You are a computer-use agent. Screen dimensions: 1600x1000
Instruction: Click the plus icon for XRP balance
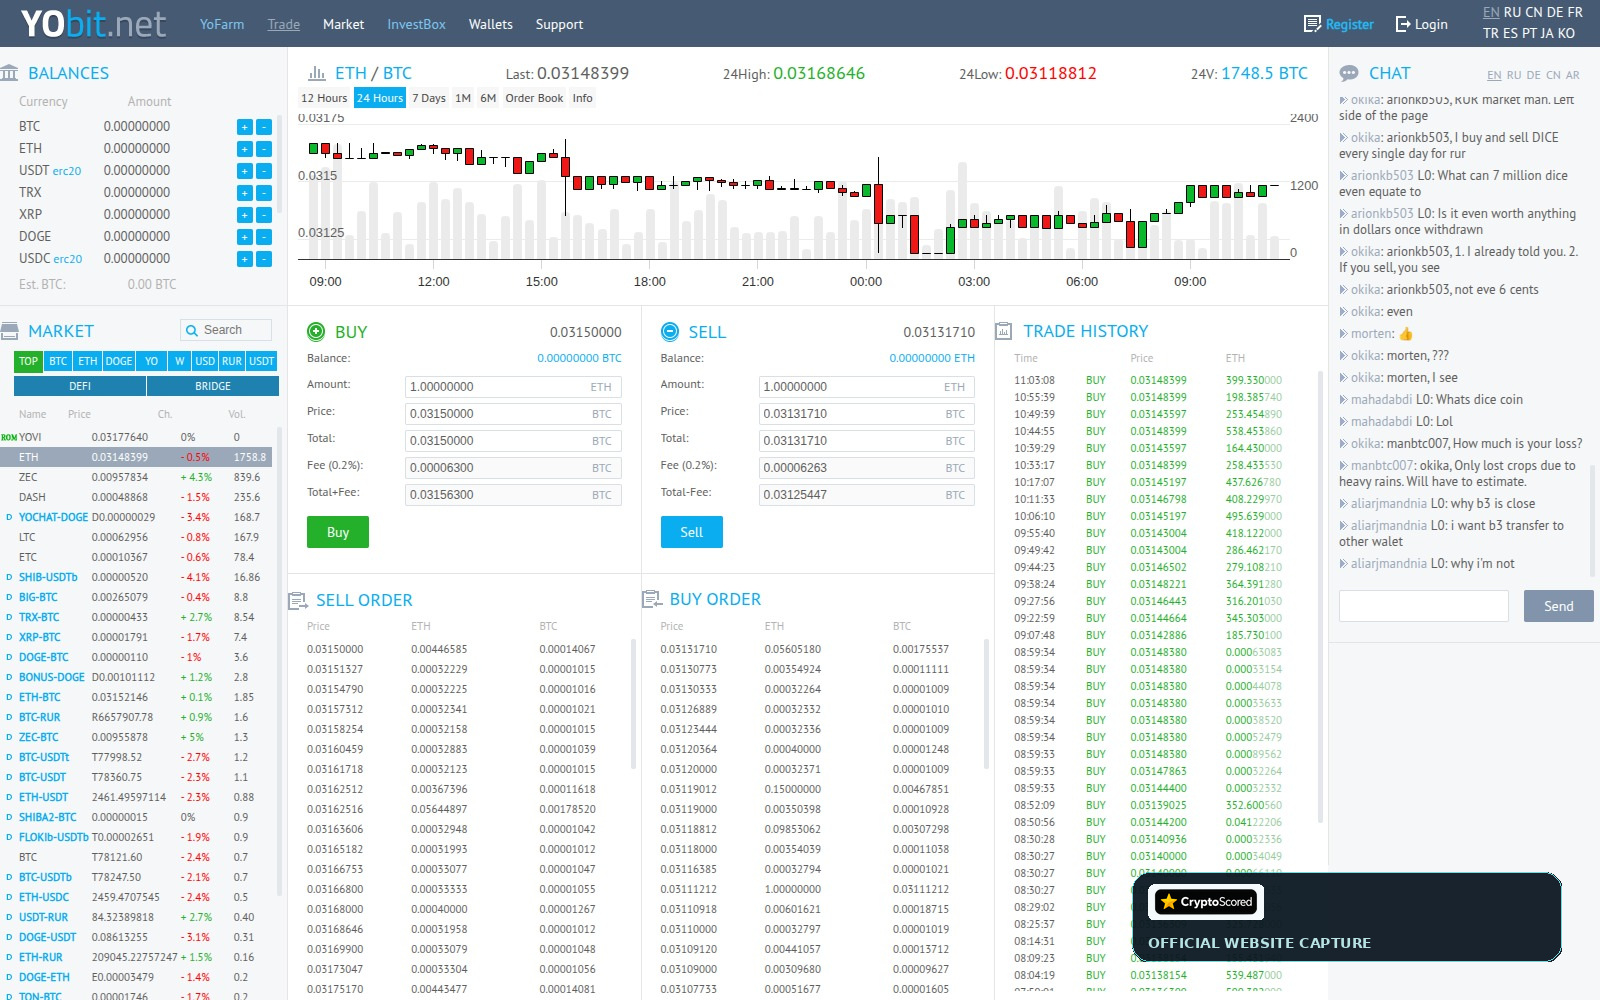click(x=244, y=215)
